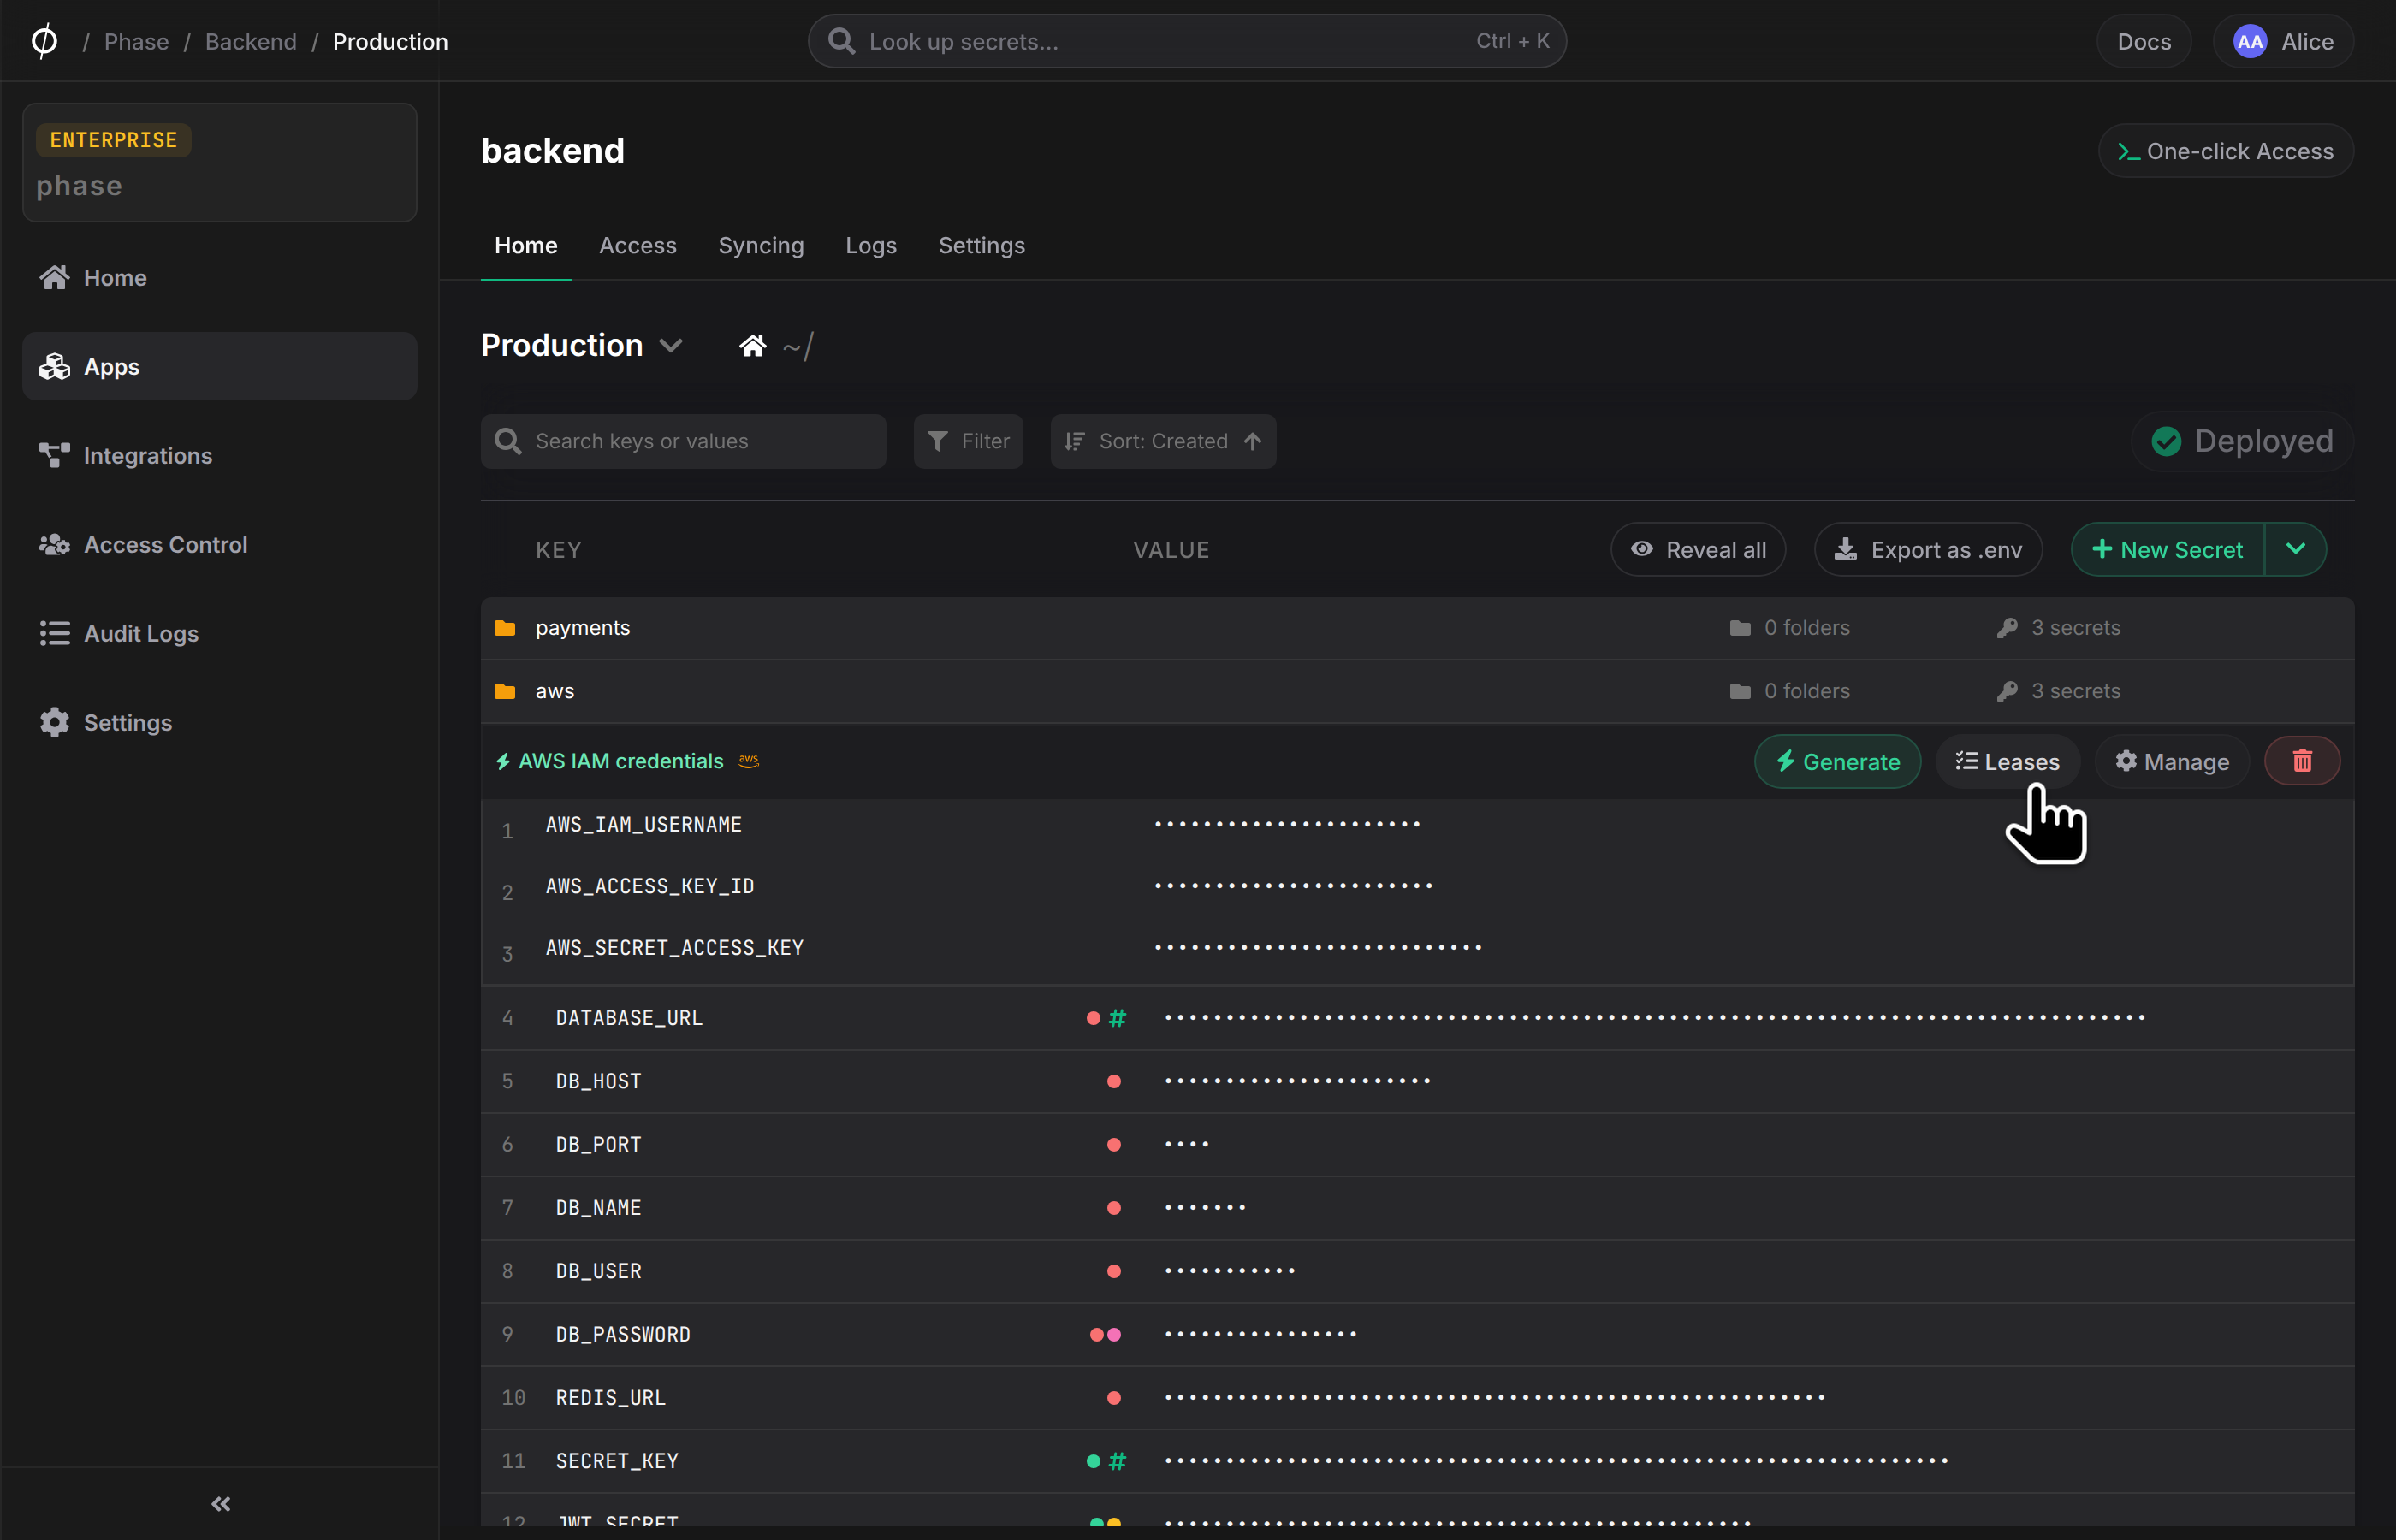Open the New Secret dropdown arrow
The width and height of the screenshot is (2396, 1540).
tap(2296, 549)
